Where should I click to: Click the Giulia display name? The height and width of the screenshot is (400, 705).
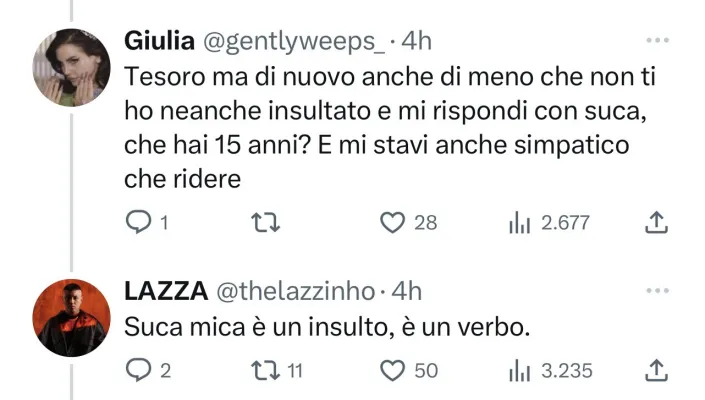pyautogui.click(x=159, y=41)
